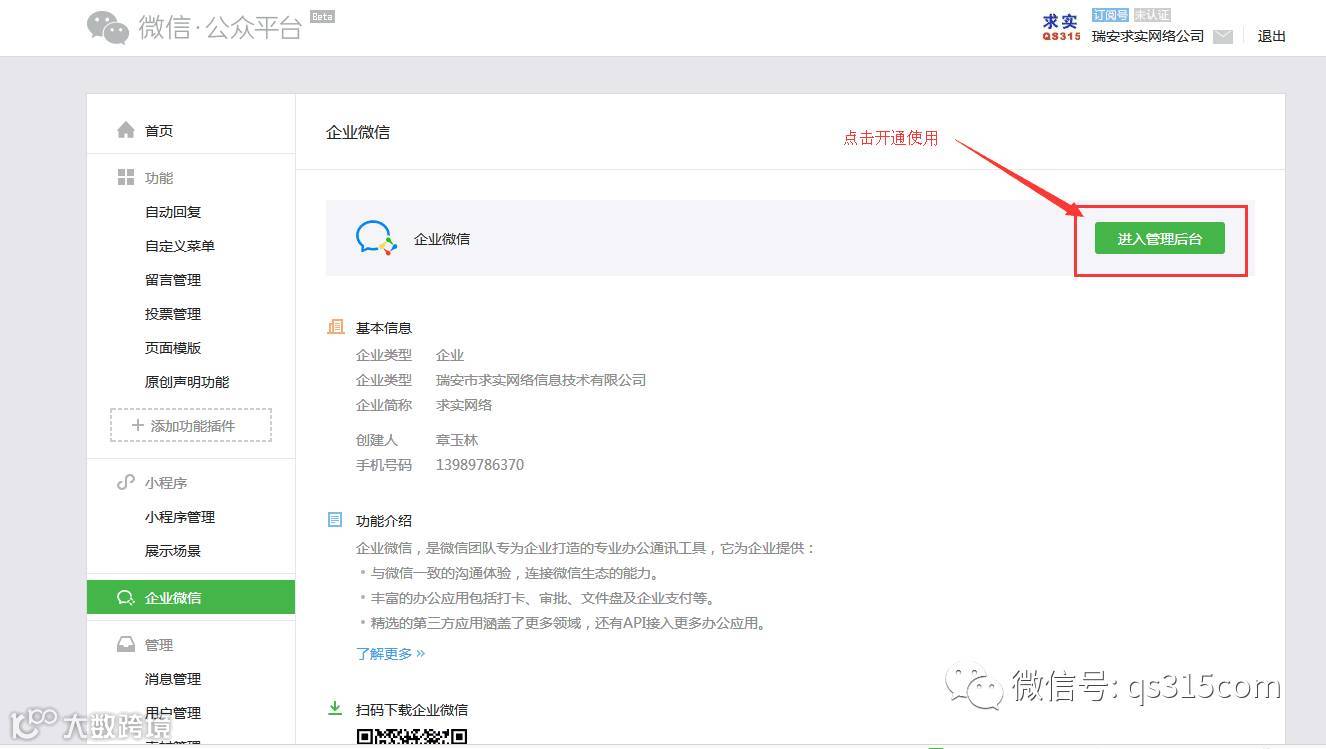The height and width of the screenshot is (749, 1326).
Task: Go to 展示场景 in the sidebar
Action: coord(173,551)
